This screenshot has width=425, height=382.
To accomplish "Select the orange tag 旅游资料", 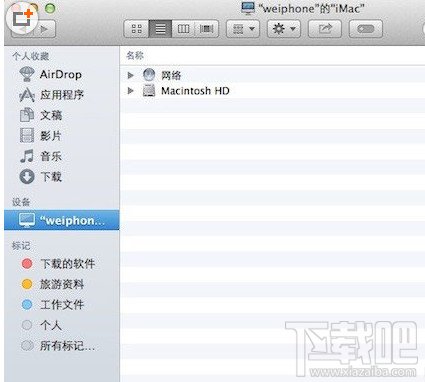I will pyautogui.click(x=52, y=284).
